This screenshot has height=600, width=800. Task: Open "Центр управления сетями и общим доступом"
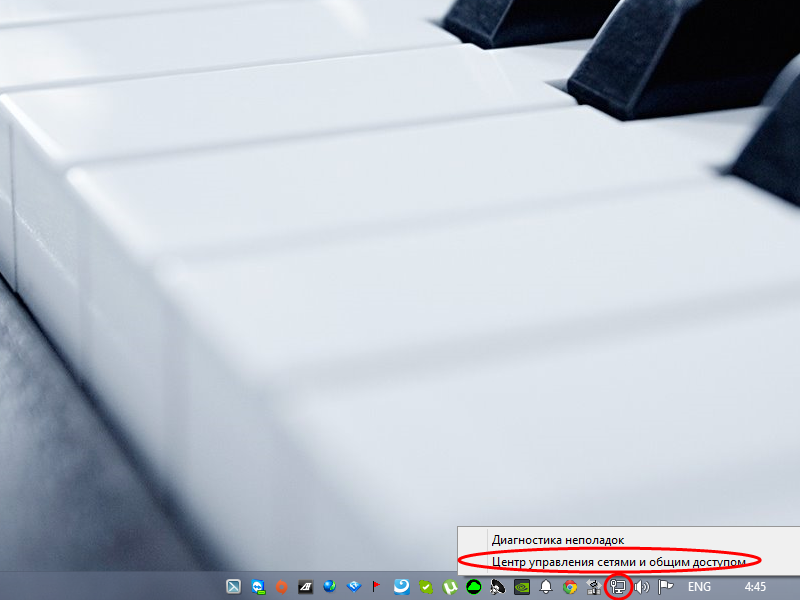(619, 562)
